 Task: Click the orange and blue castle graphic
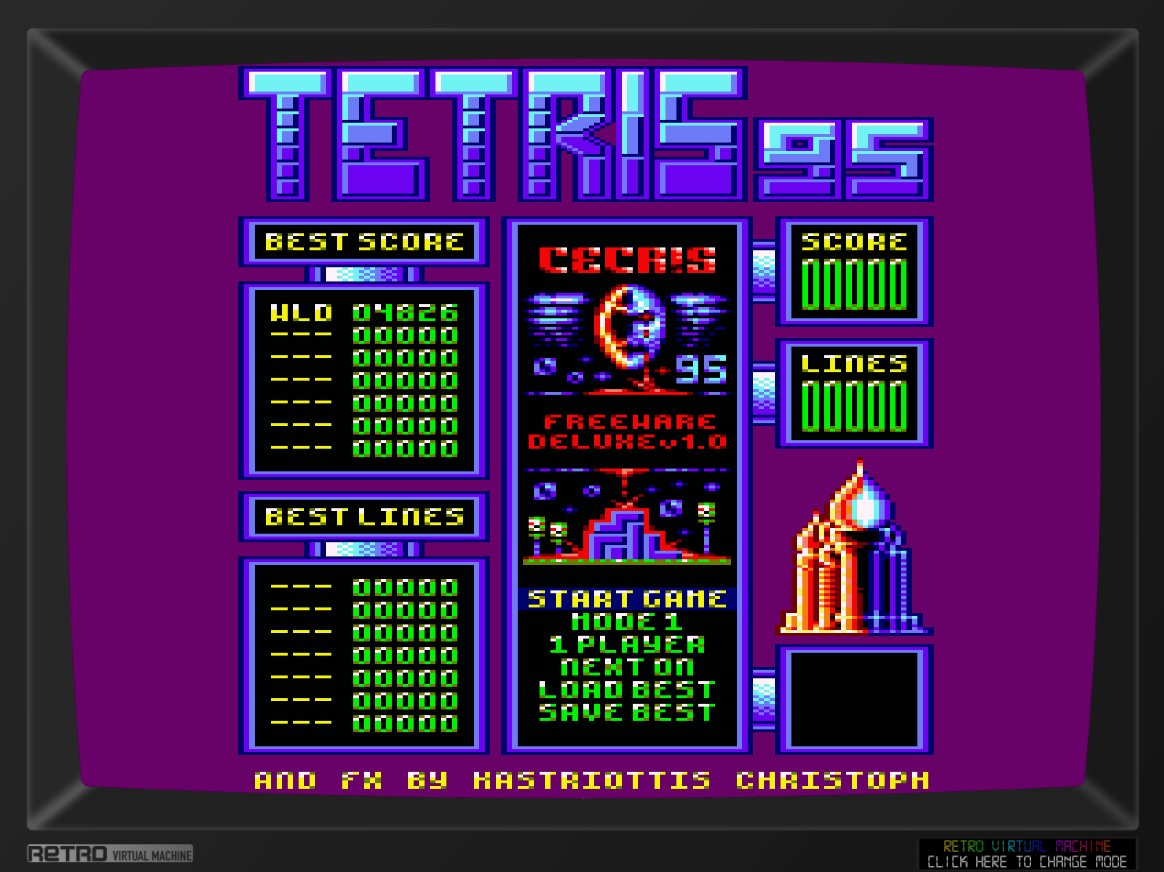tap(854, 548)
